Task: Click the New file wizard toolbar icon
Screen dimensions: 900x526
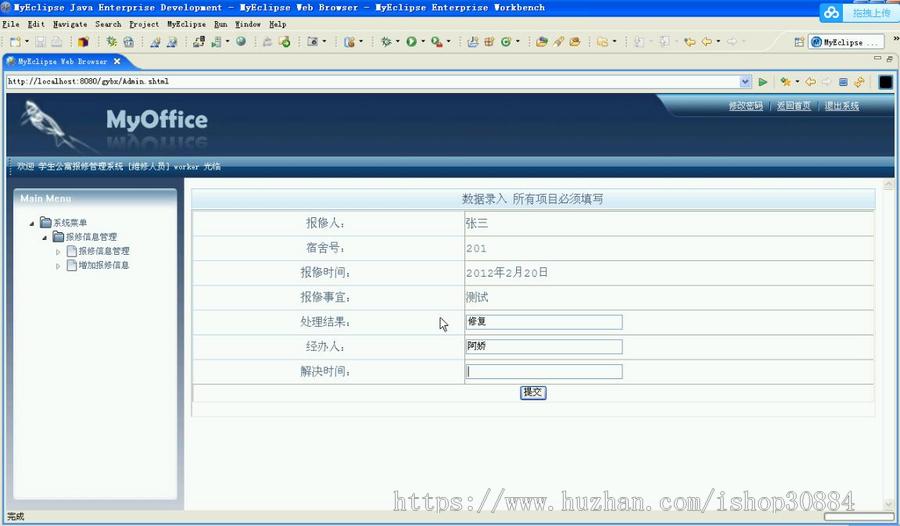Action: [15, 41]
